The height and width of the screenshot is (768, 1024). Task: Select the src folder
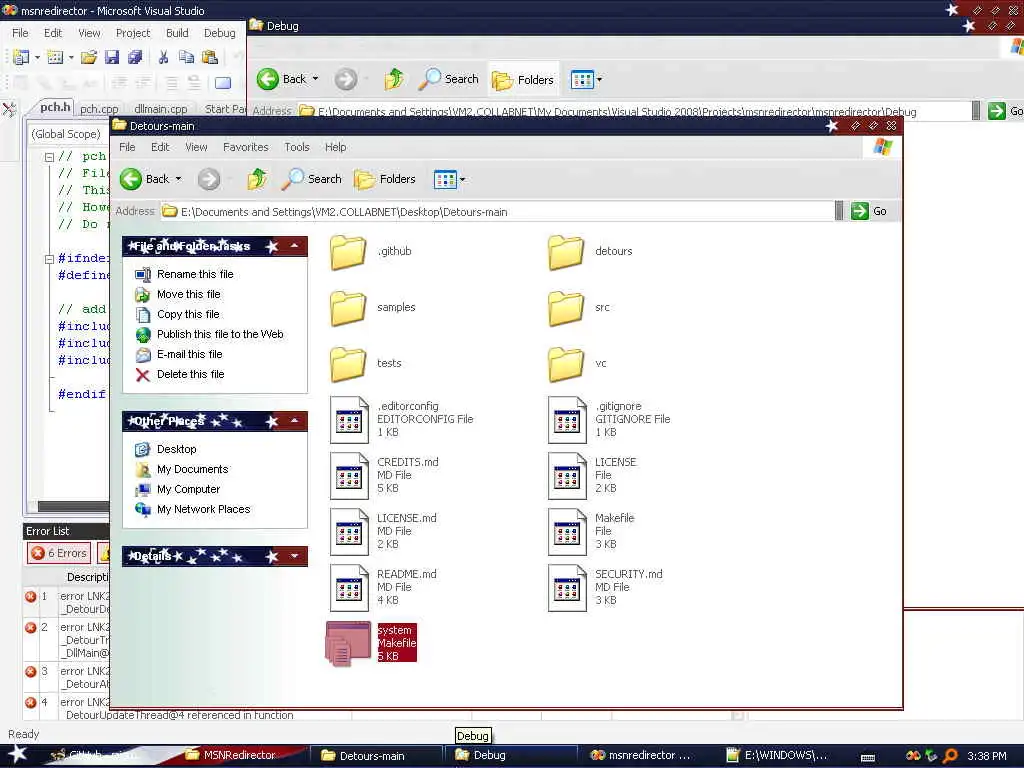click(579, 308)
